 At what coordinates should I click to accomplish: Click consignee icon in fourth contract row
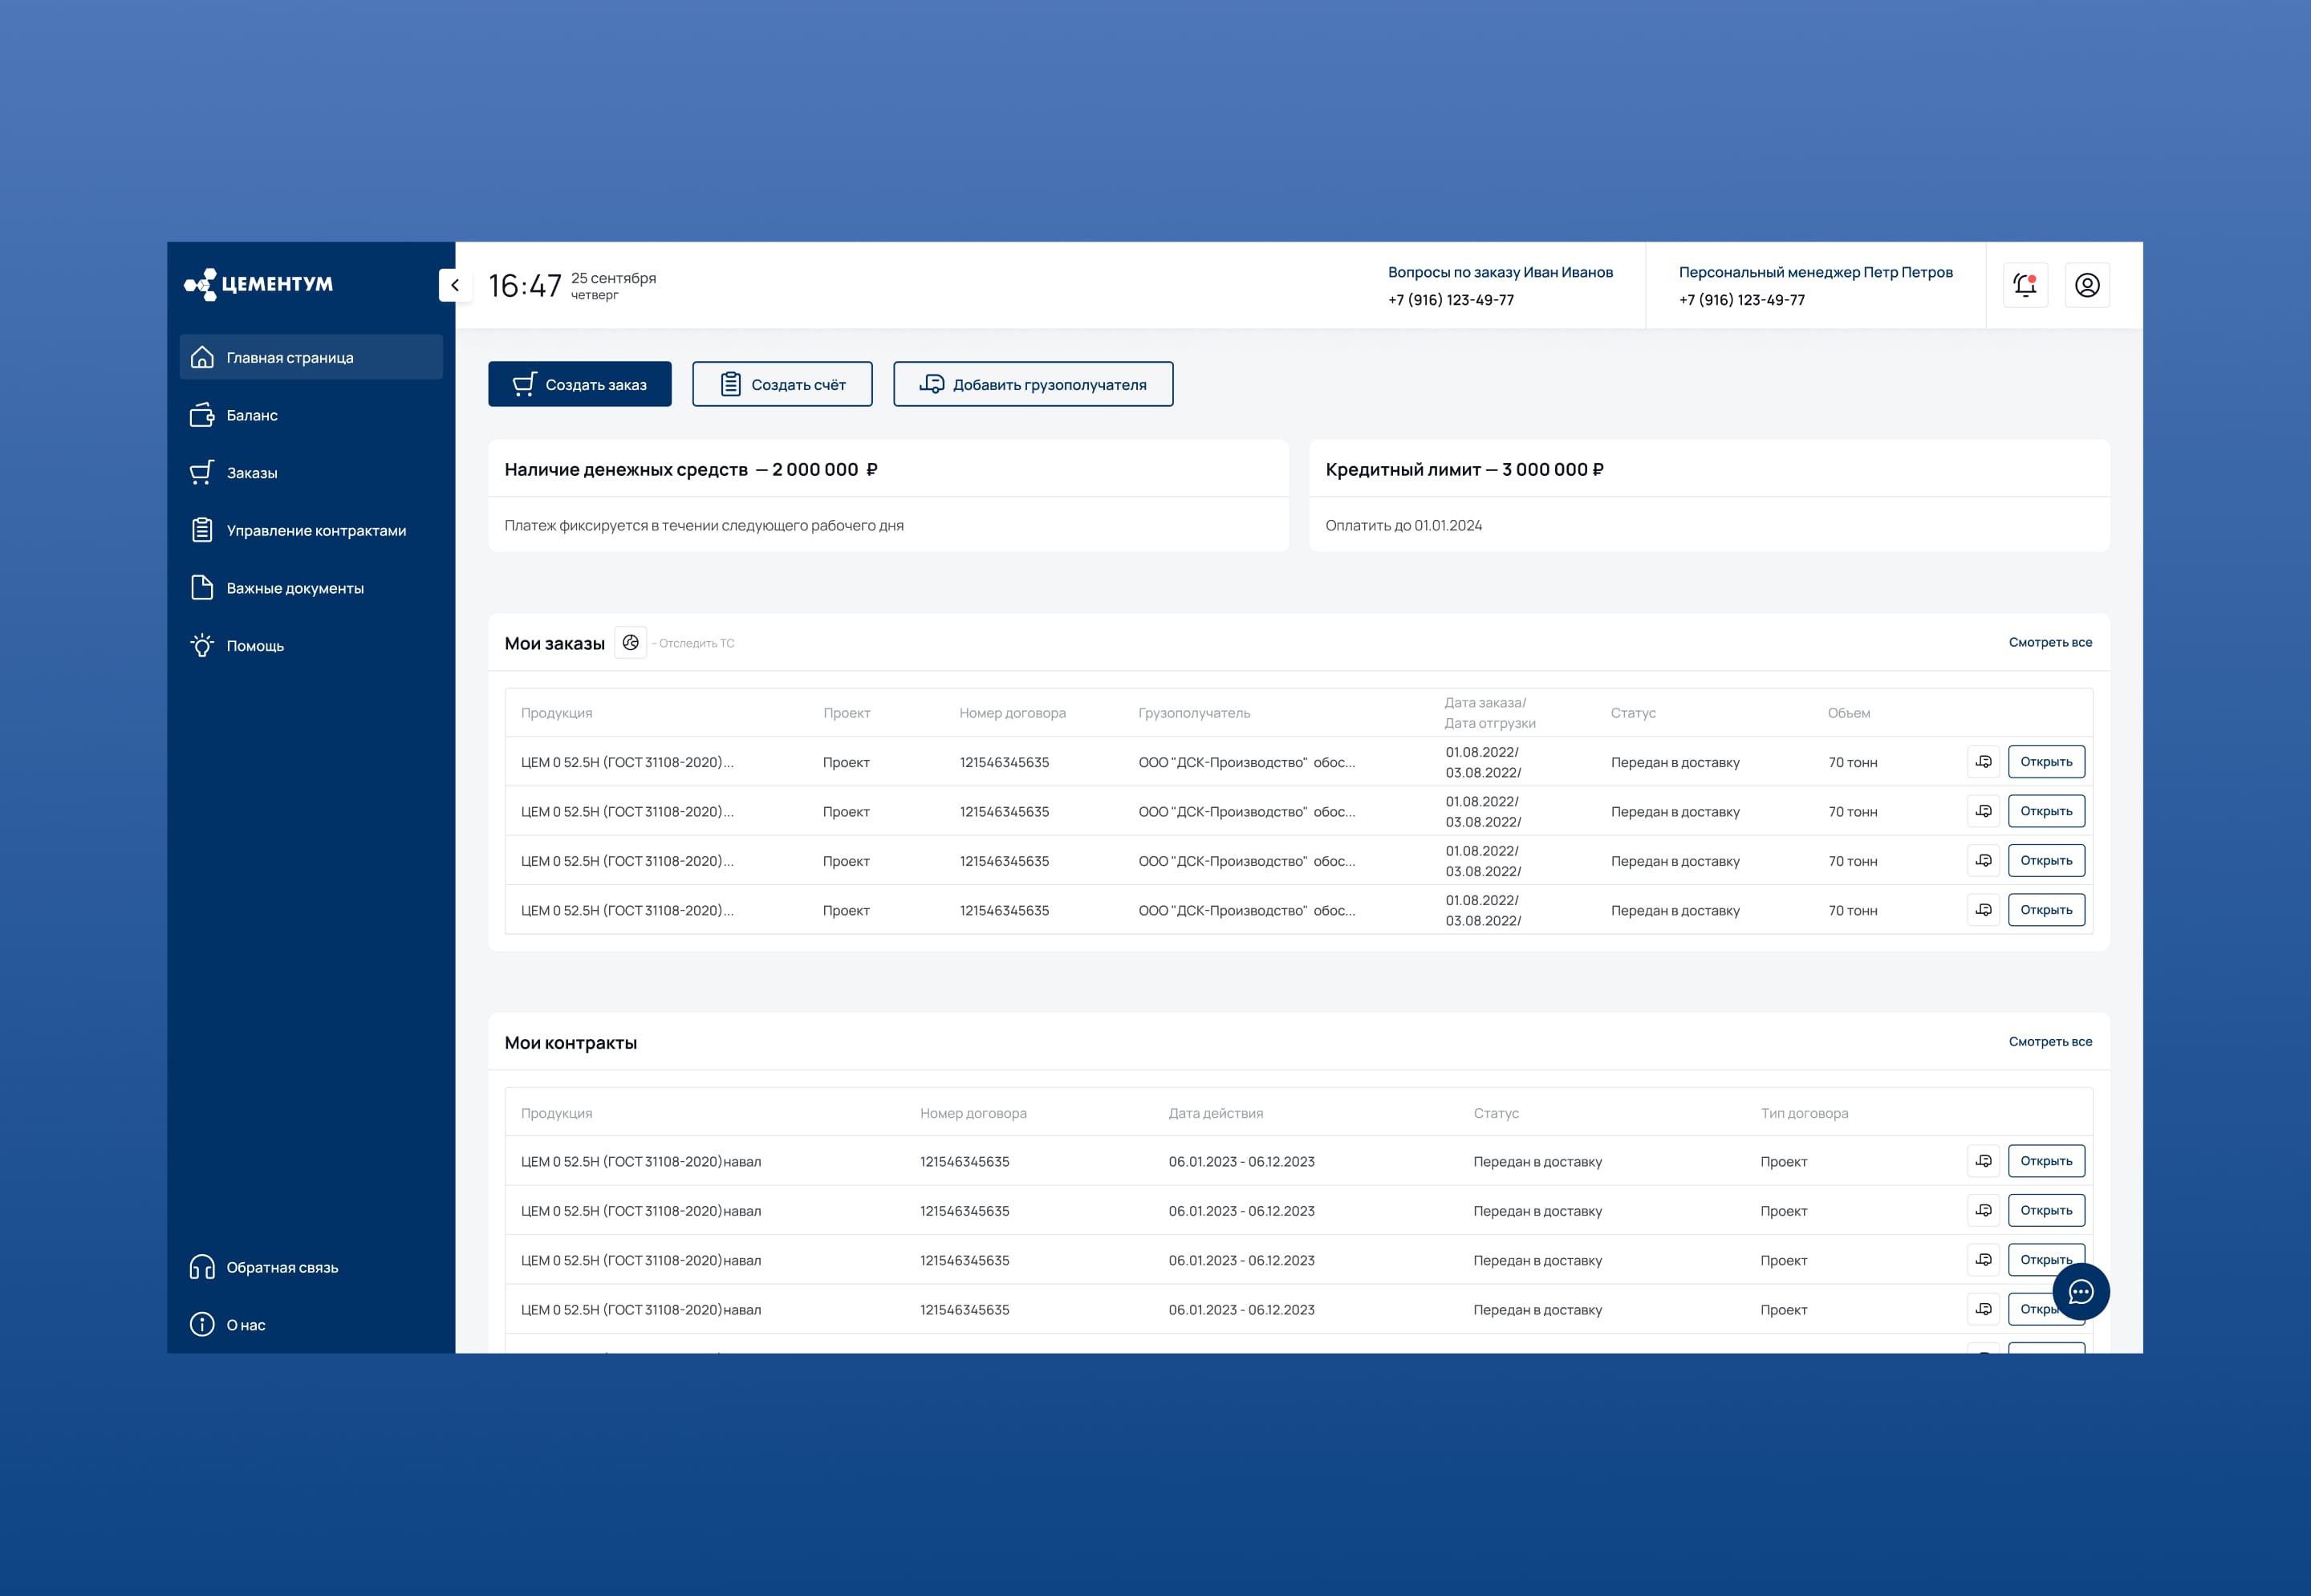pos(1984,1309)
